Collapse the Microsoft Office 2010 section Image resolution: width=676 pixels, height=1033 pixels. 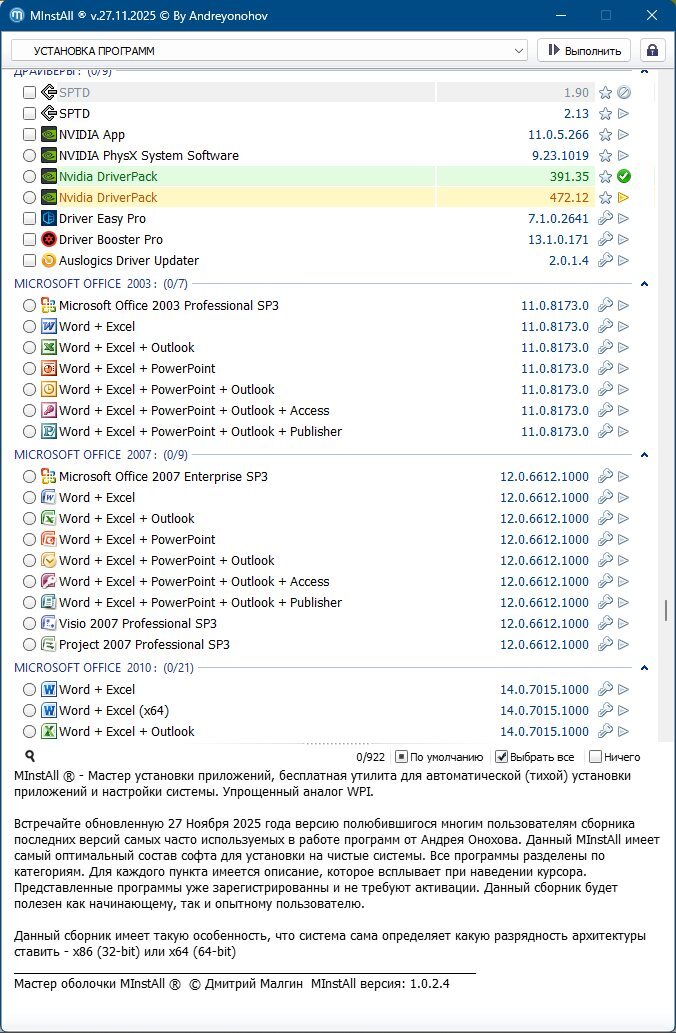click(644, 668)
